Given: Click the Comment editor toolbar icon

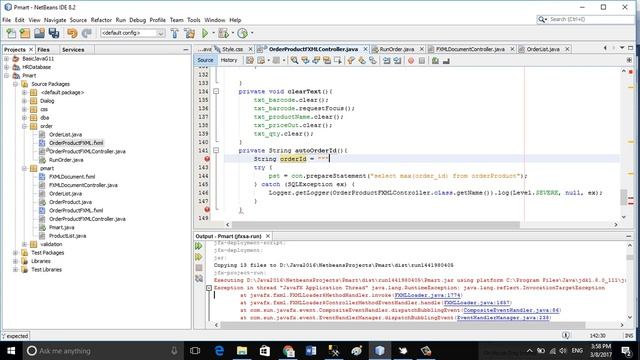Looking at the screenshot, I should point(435,60).
